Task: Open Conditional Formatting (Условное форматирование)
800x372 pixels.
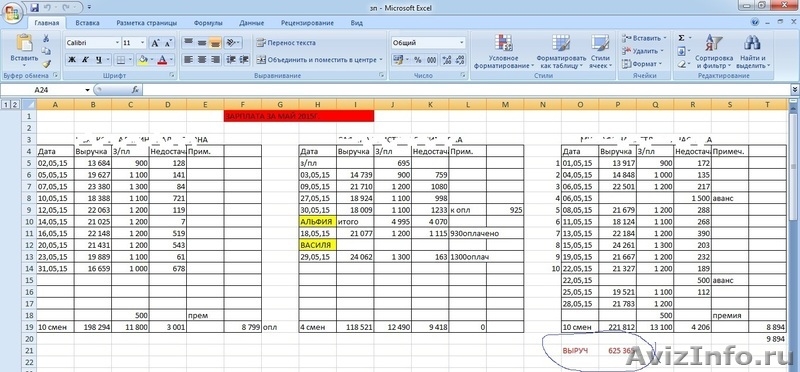Action: click(x=503, y=52)
